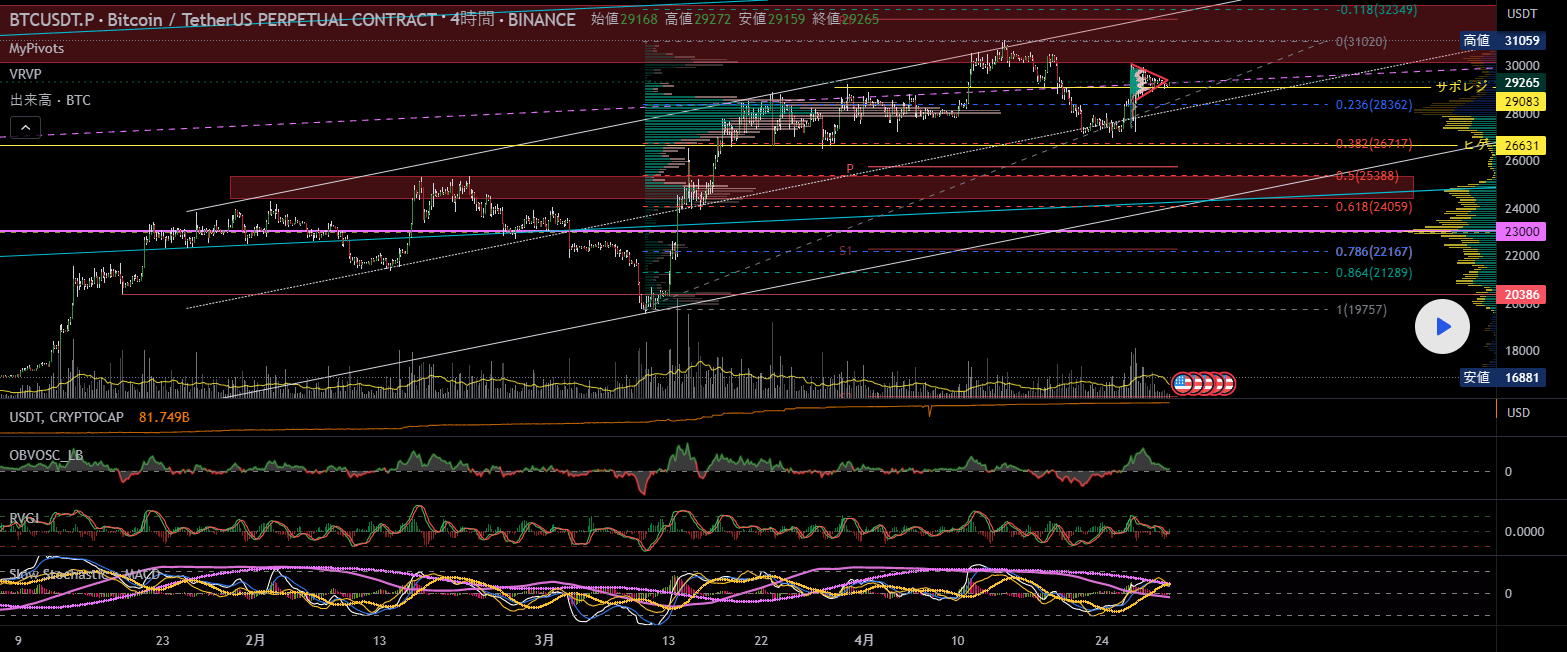Open the USDT price scale currency selector
This screenshot has width=1567, height=652.
(1521, 14)
